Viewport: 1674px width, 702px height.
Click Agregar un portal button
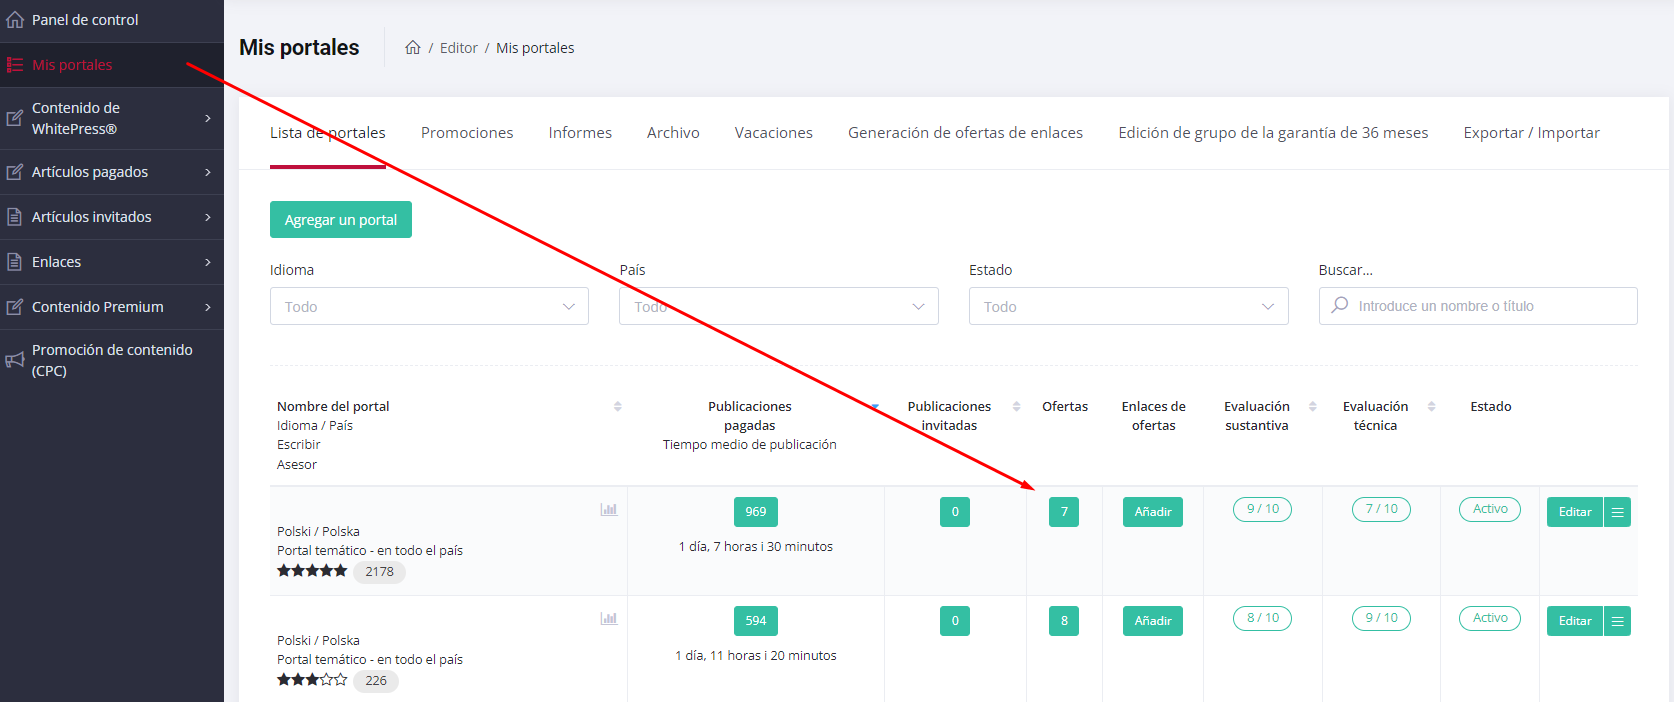pyautogui.click(x=341, y=220)
